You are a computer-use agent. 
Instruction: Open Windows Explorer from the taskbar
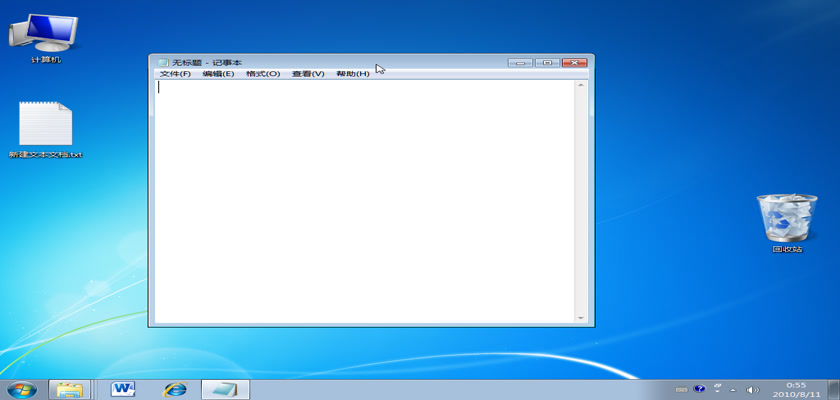(x=70, y=388)
